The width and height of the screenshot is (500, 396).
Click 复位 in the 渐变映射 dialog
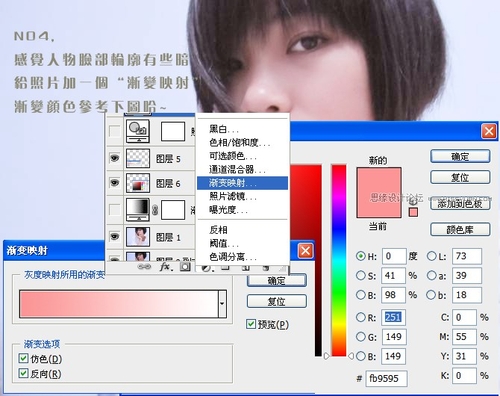click(277, 301)
